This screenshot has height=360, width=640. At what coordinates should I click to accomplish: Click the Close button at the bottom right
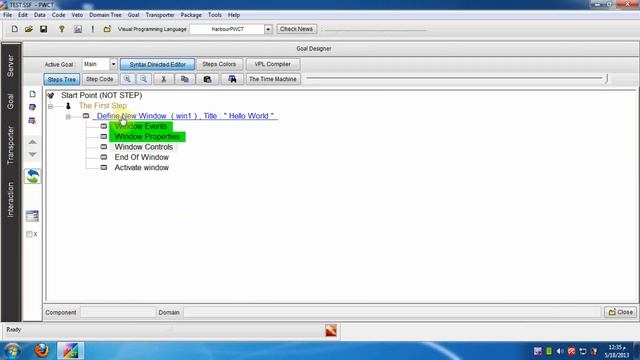tap(620, 312)
